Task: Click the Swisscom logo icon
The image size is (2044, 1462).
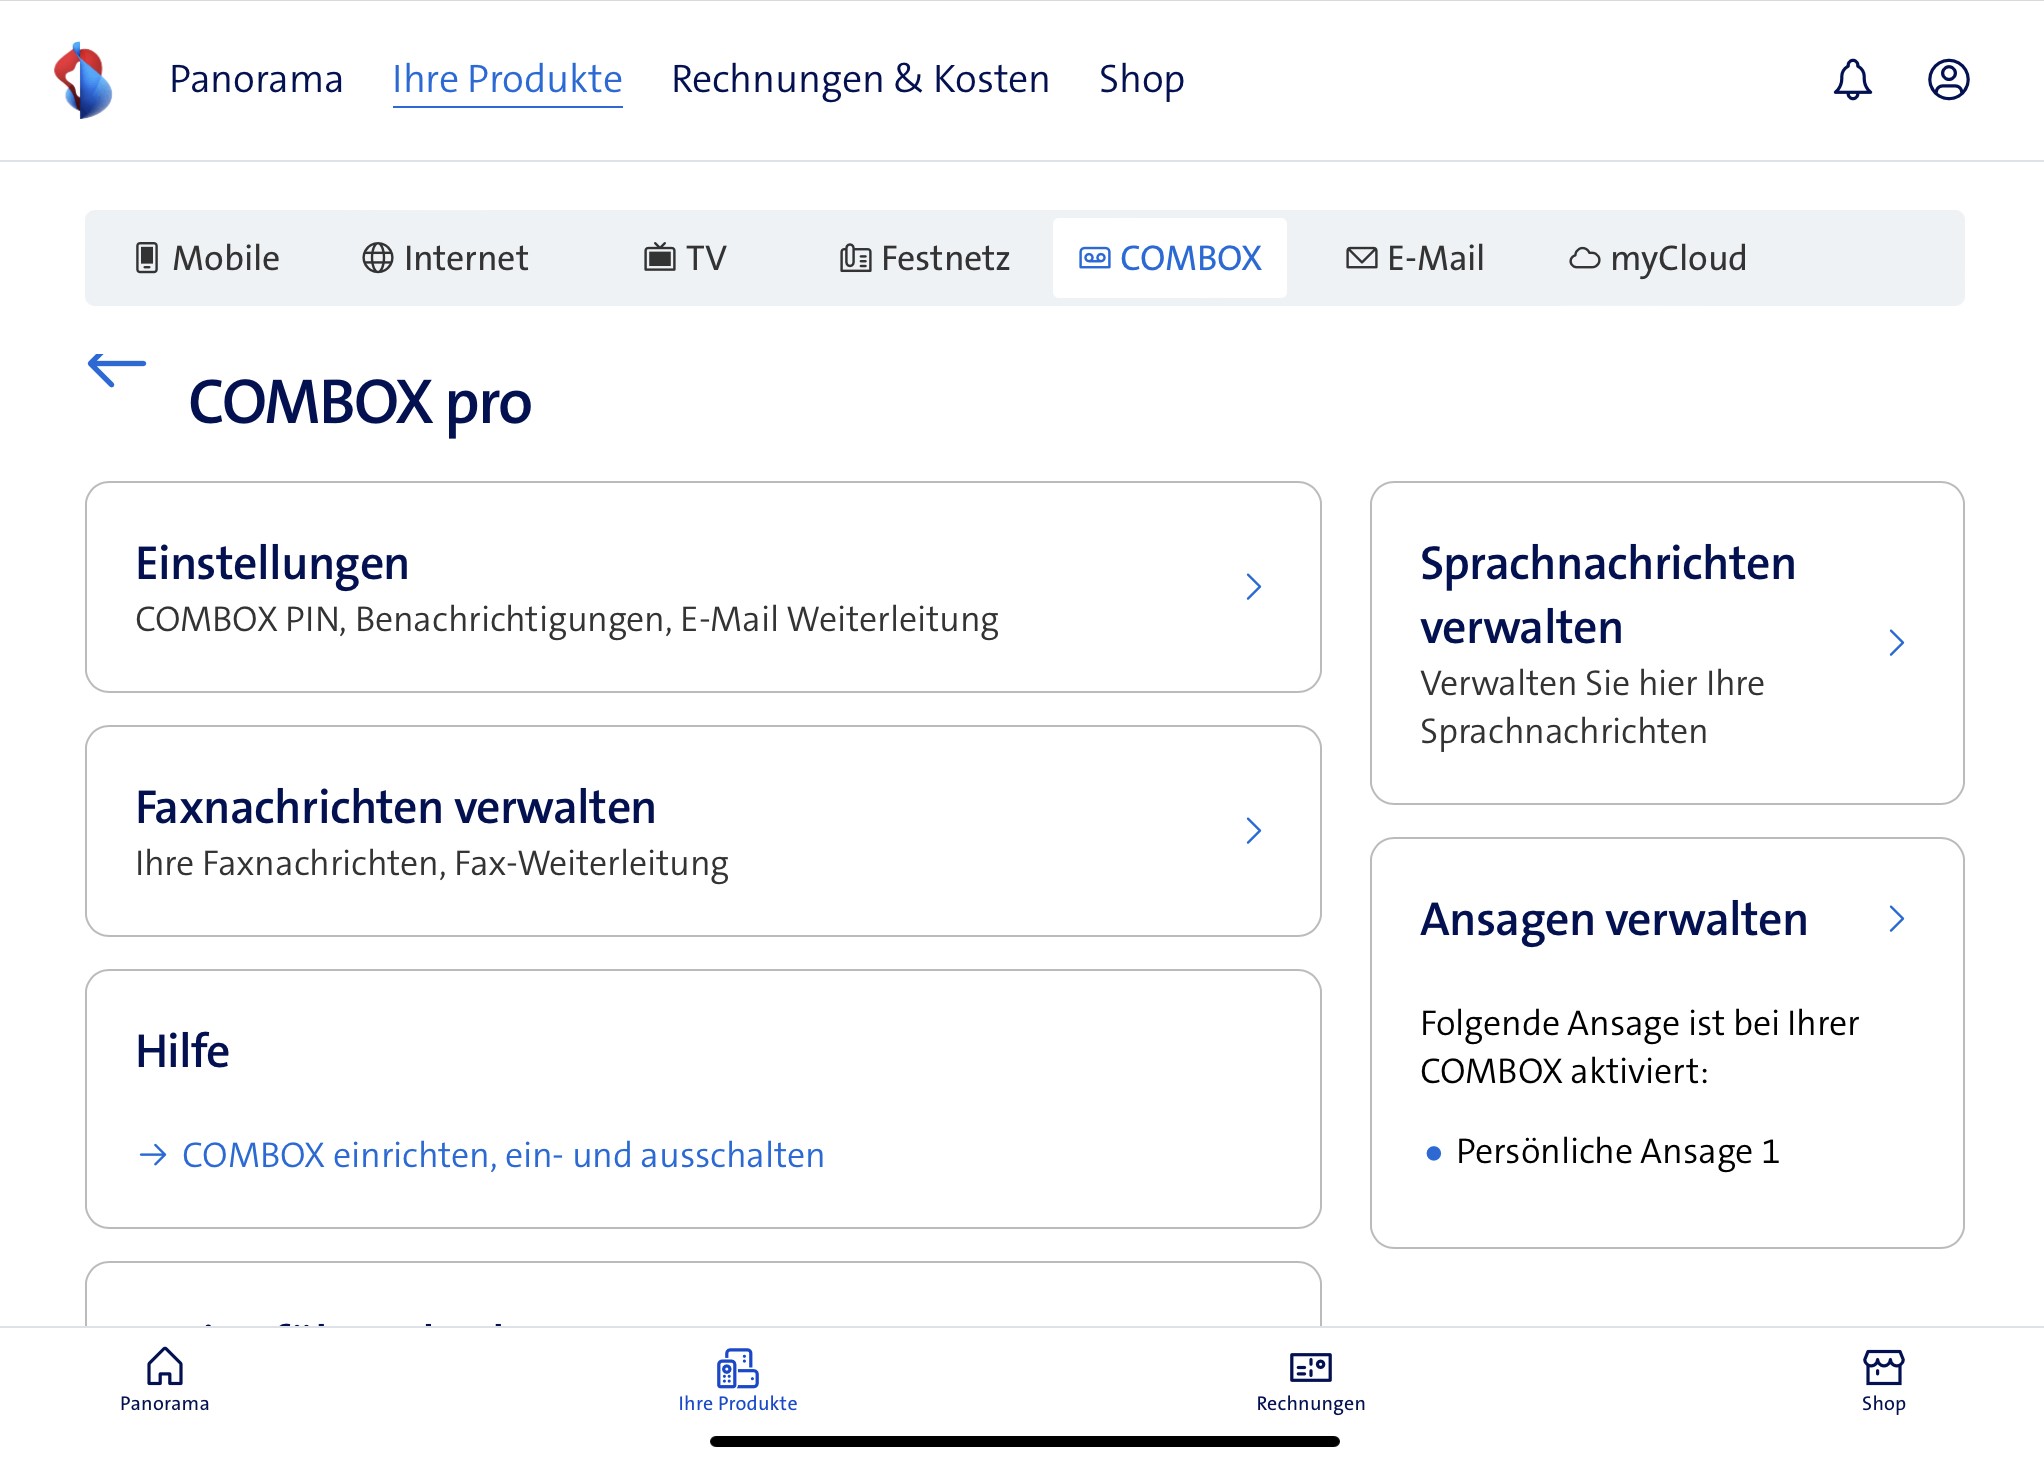Action: [83, 80]
